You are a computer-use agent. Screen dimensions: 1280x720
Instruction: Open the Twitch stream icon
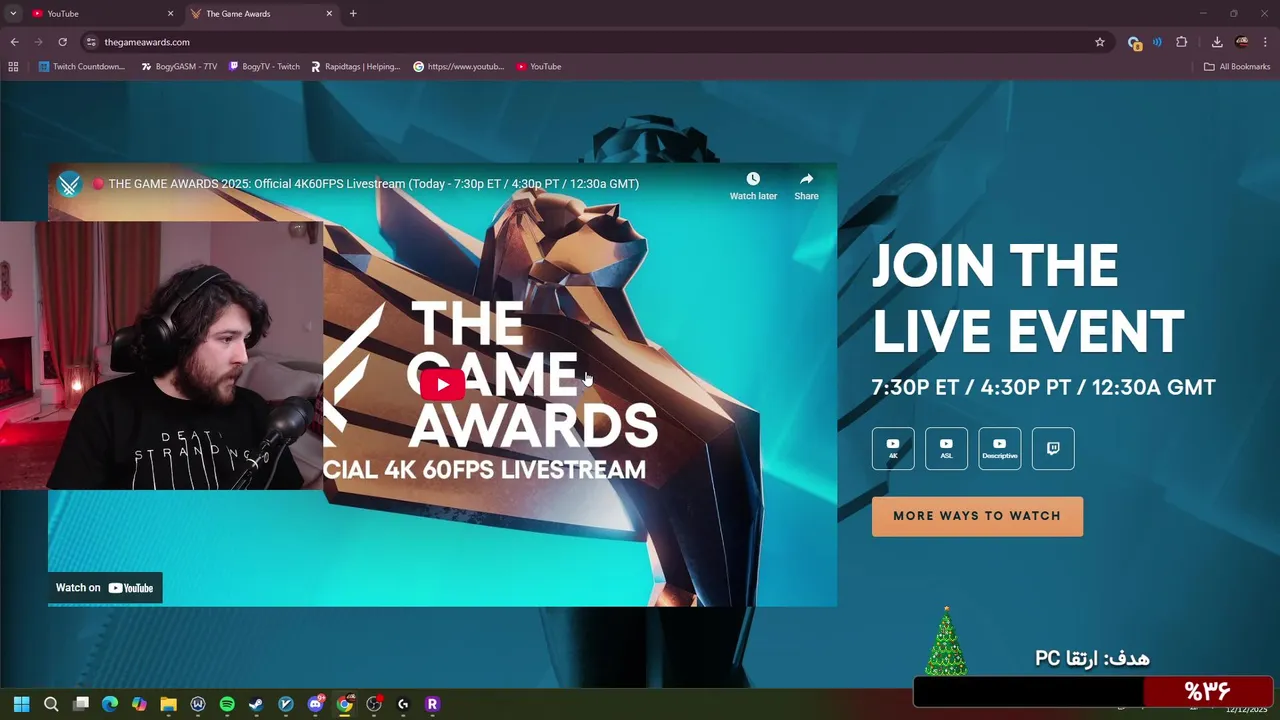tap(1053, 449)
